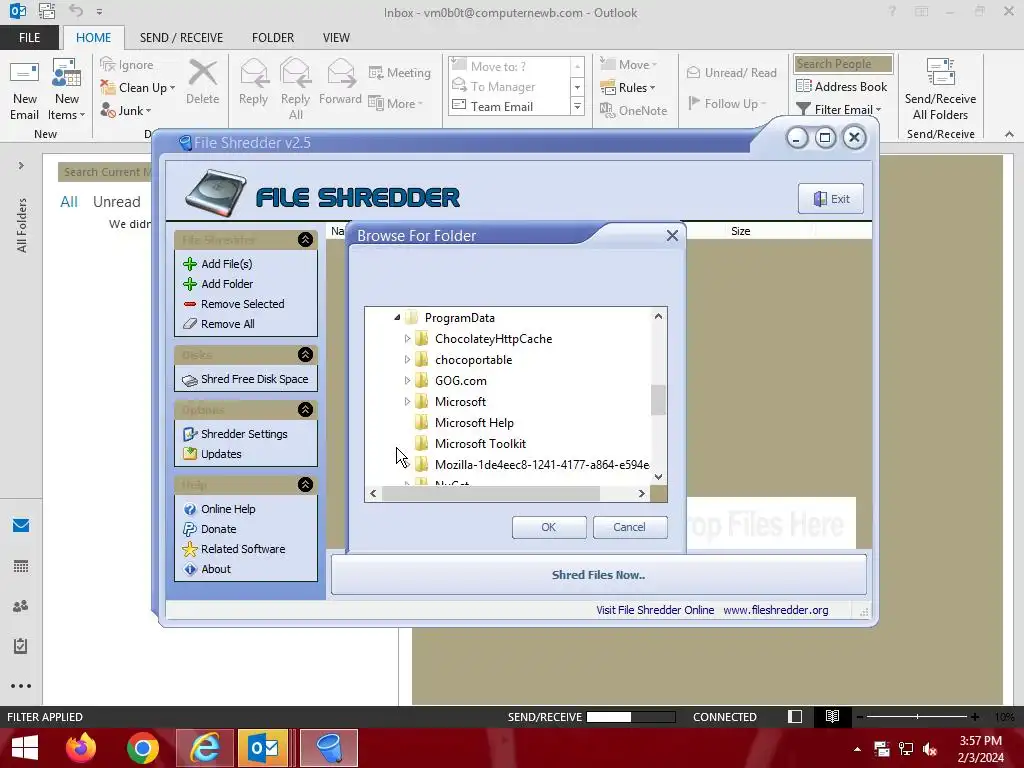
Task: Collapse the Help sidebar section
Action: [x=305, y=485]
